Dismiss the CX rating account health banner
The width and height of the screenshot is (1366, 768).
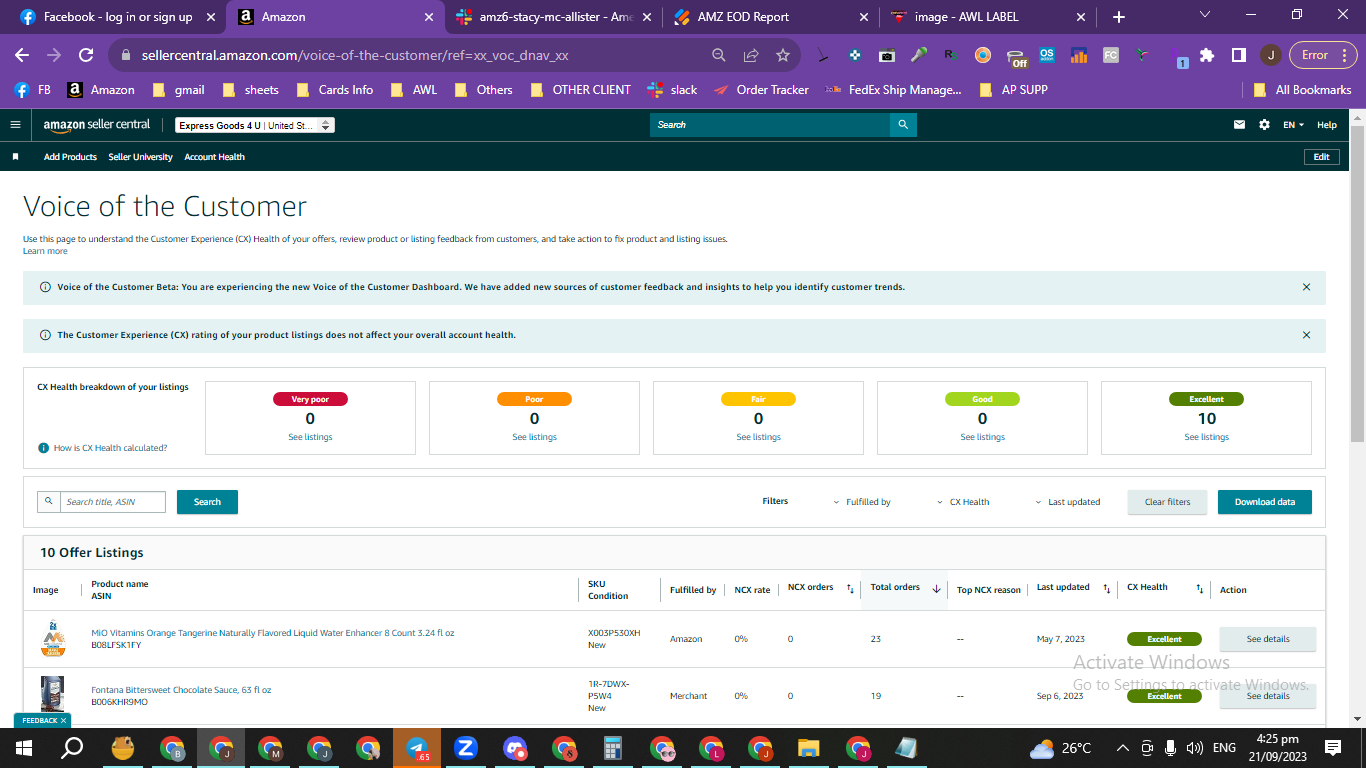(x=1306, y=335)
